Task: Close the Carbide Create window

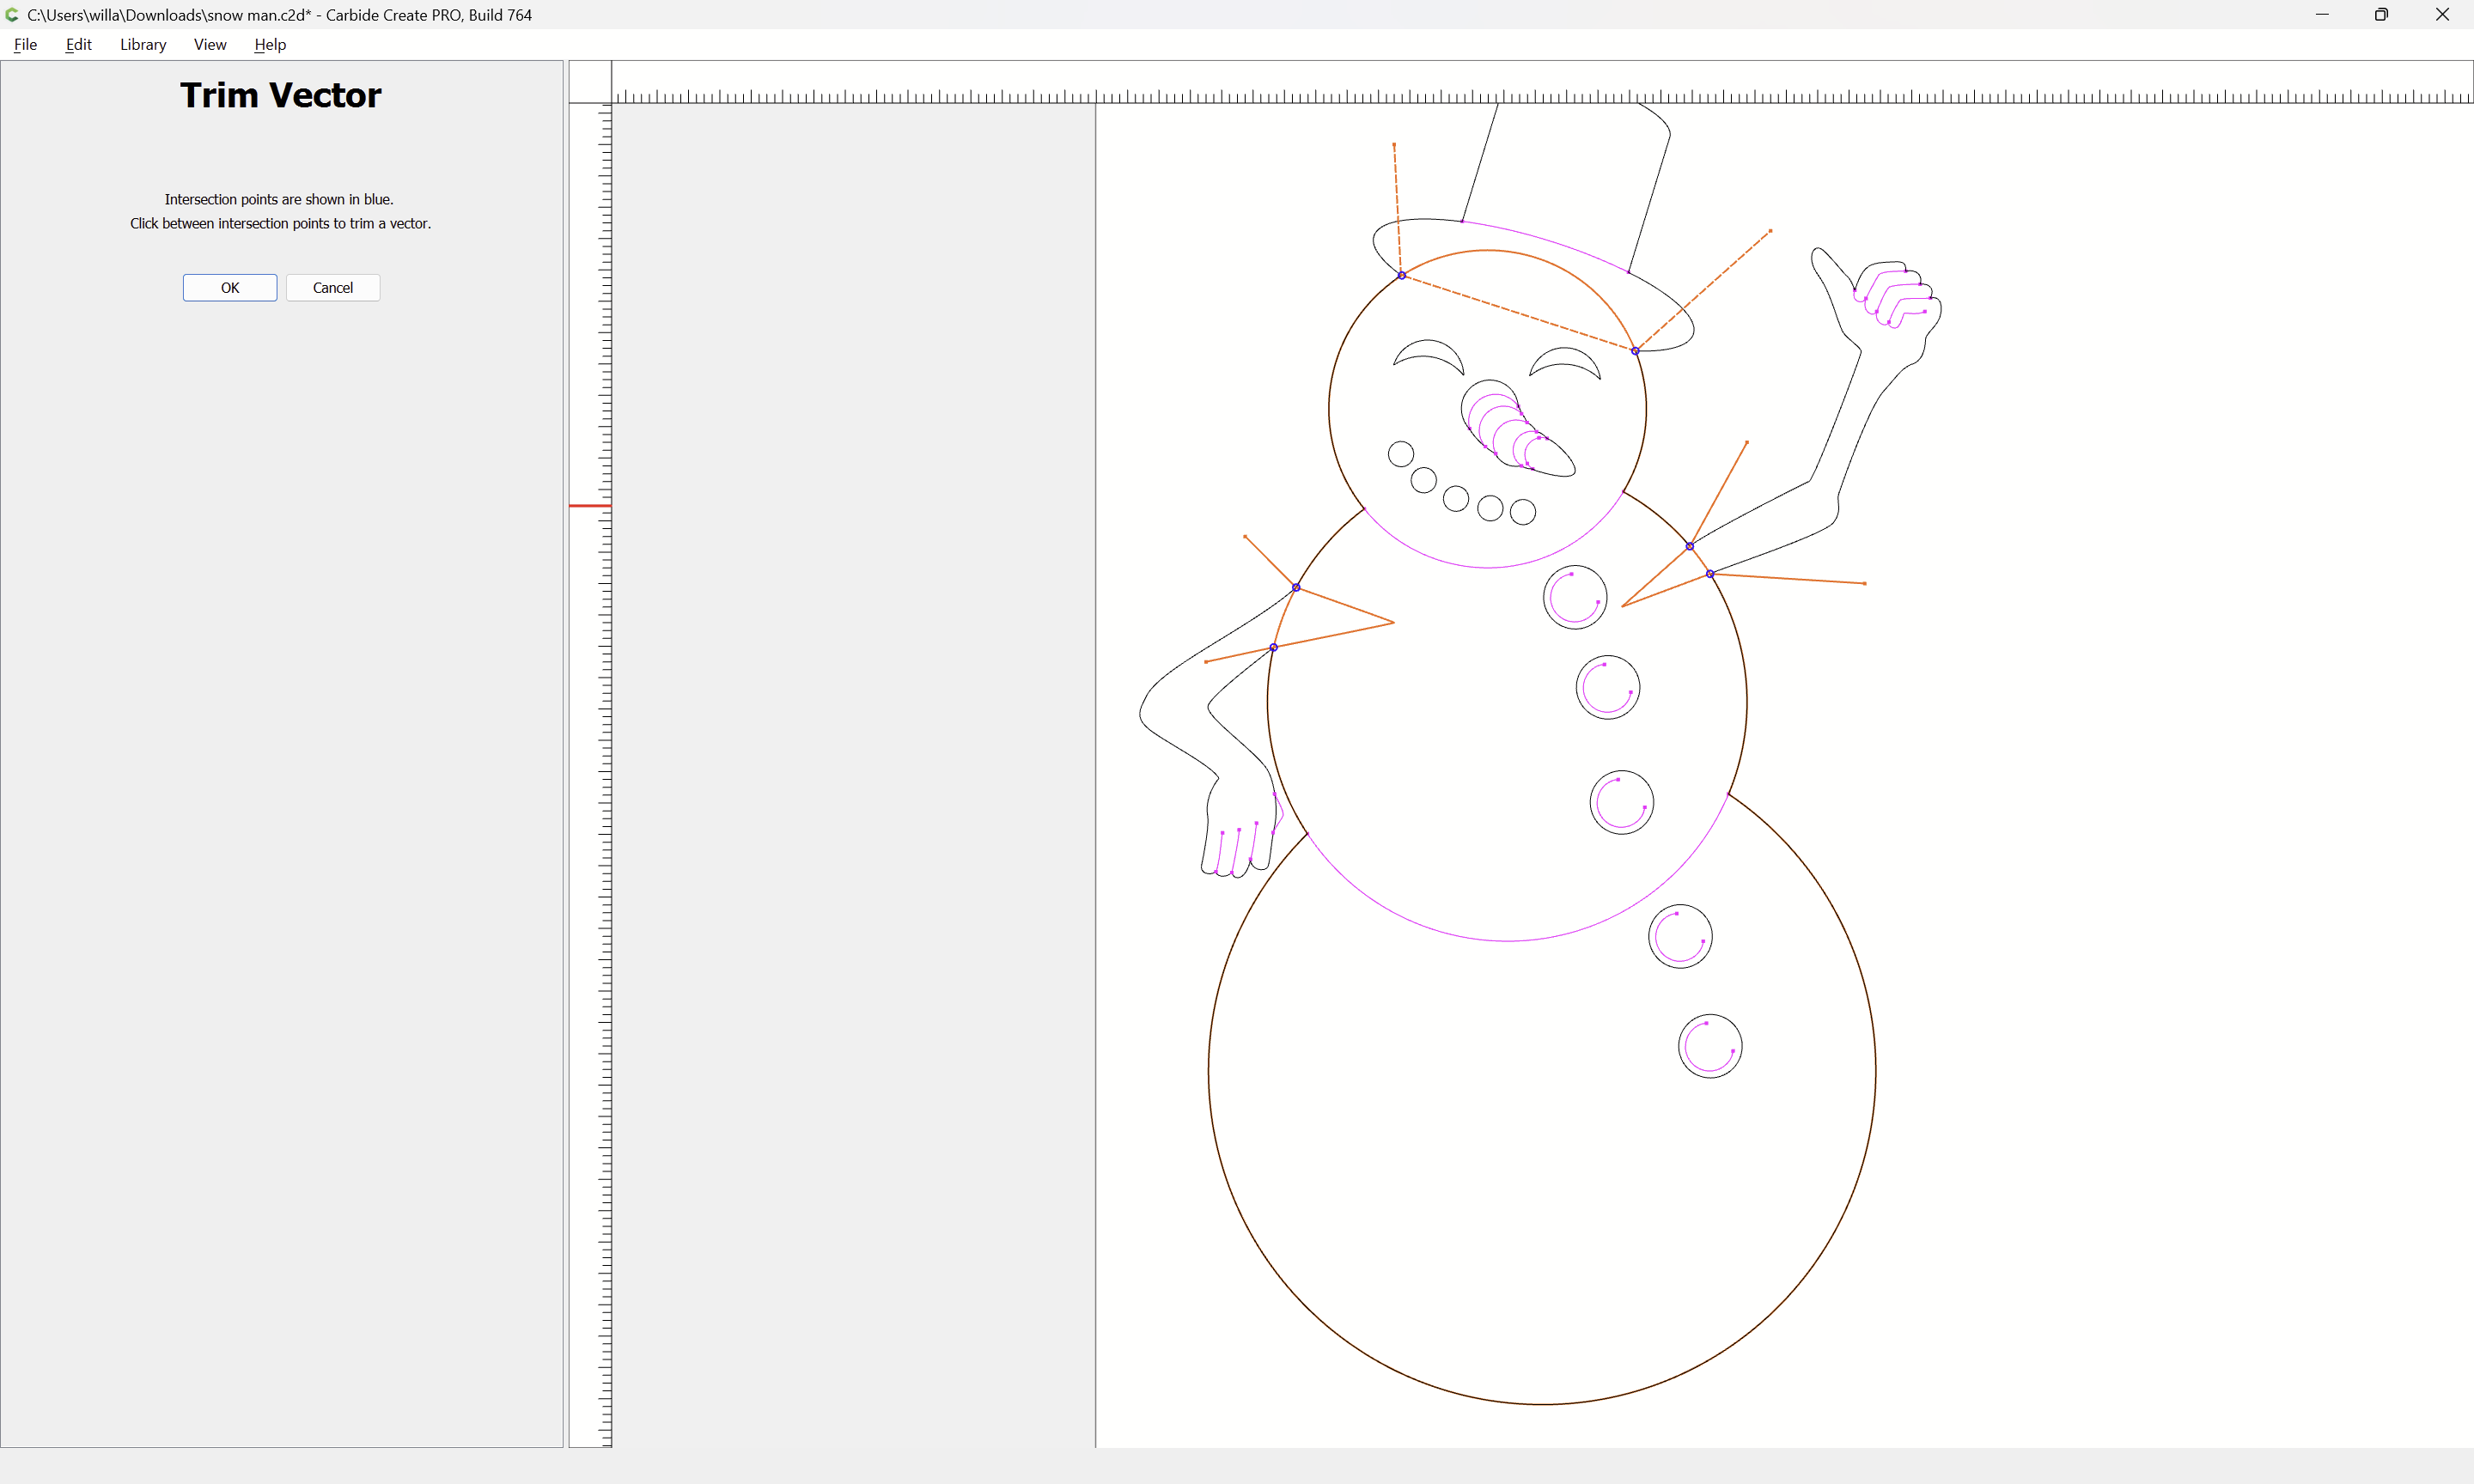Action: (x=2442, y=15)
